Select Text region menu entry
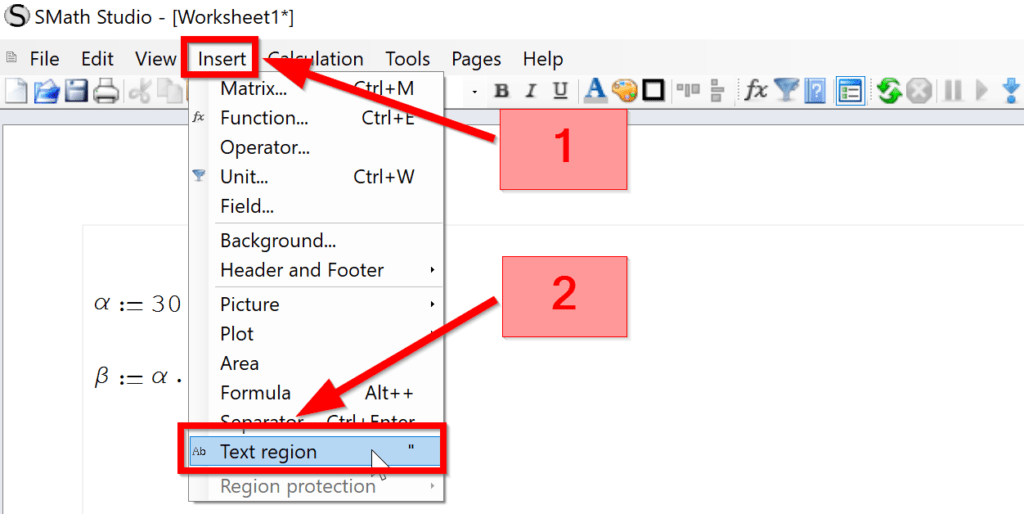The image size is (1024, 514). 315,452
